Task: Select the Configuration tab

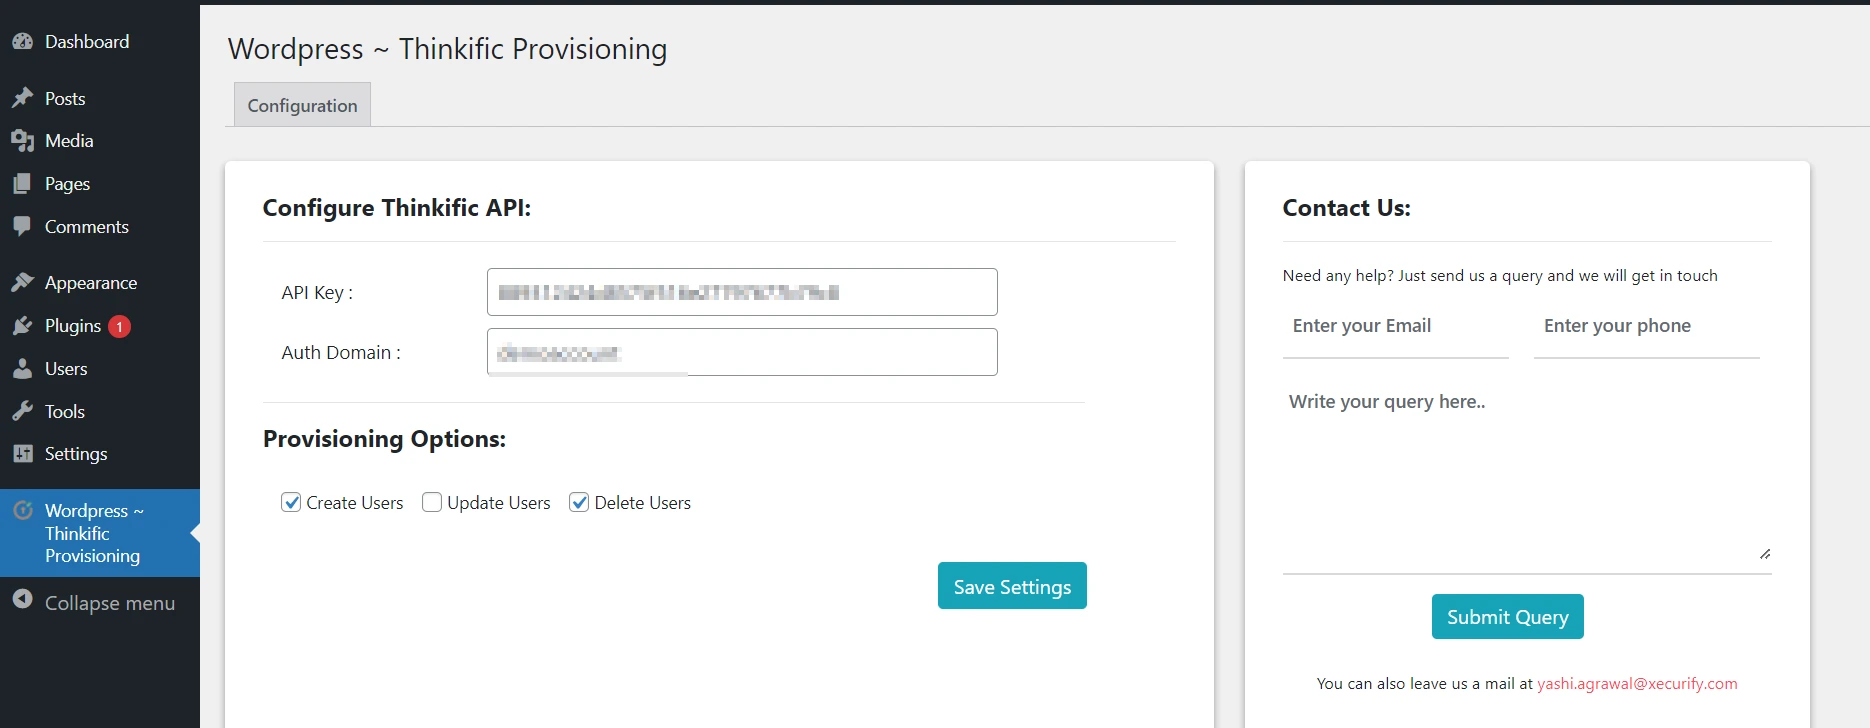Action: (302, 105)
